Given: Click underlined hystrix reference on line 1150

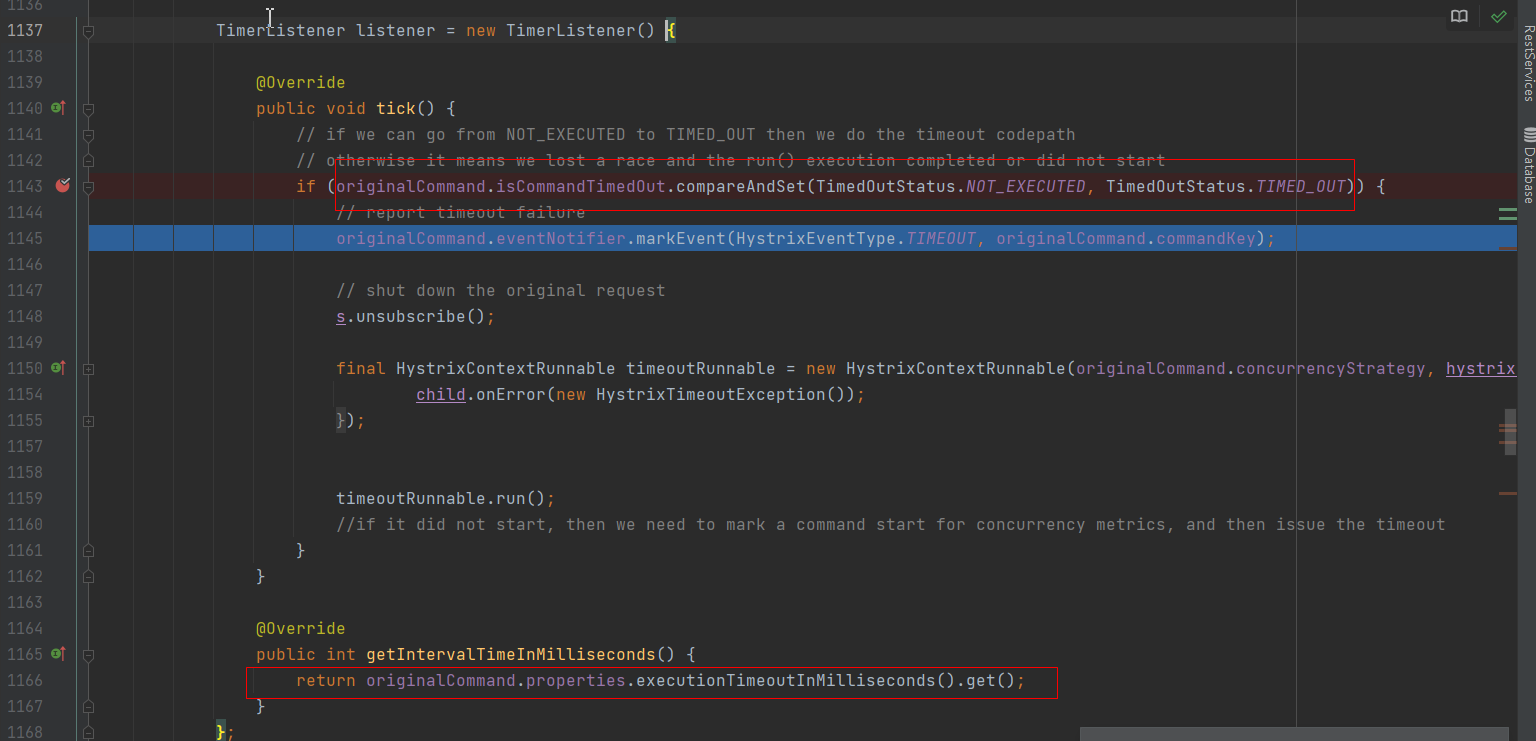Looking at the screenshot, I should click(x=1481, y=368).
